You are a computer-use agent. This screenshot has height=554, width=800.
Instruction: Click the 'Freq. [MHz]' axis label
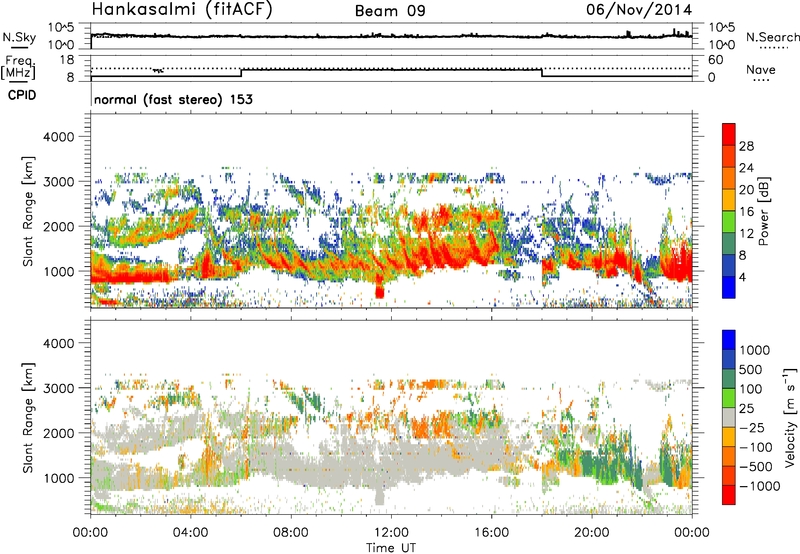coord(19,67)
